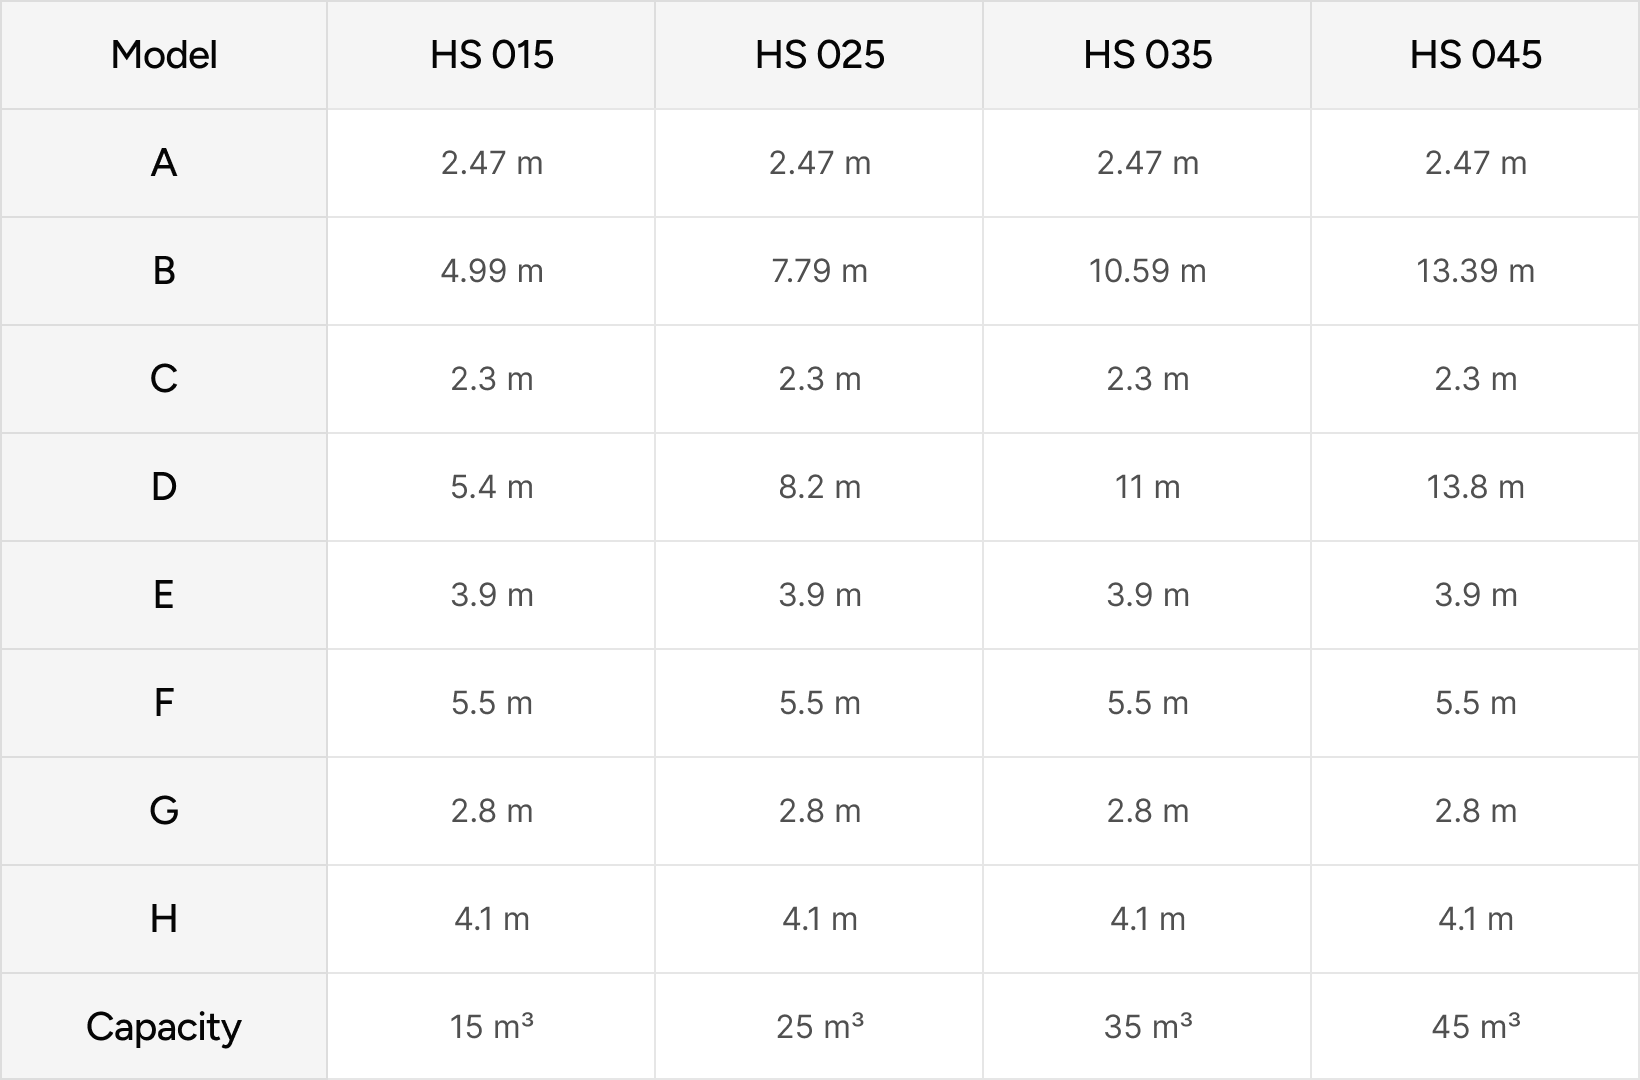
Task: Click the 11 m cell
Action: (x=1147, y=487)
